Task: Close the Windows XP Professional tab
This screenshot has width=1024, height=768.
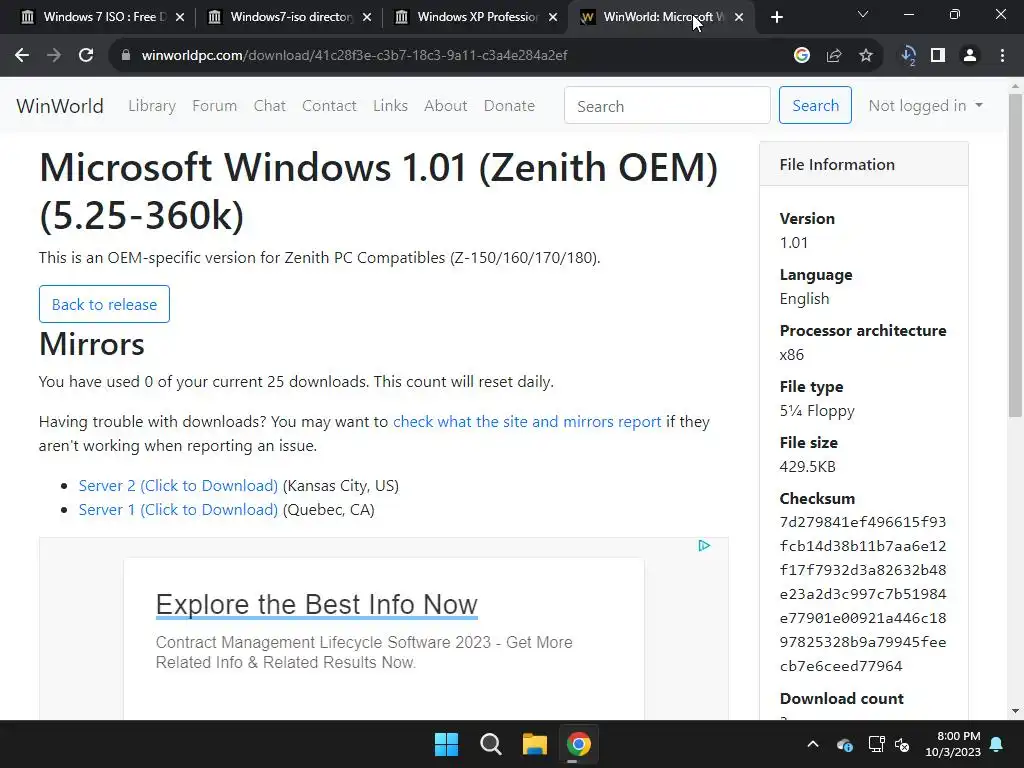Action: point(553,17)
